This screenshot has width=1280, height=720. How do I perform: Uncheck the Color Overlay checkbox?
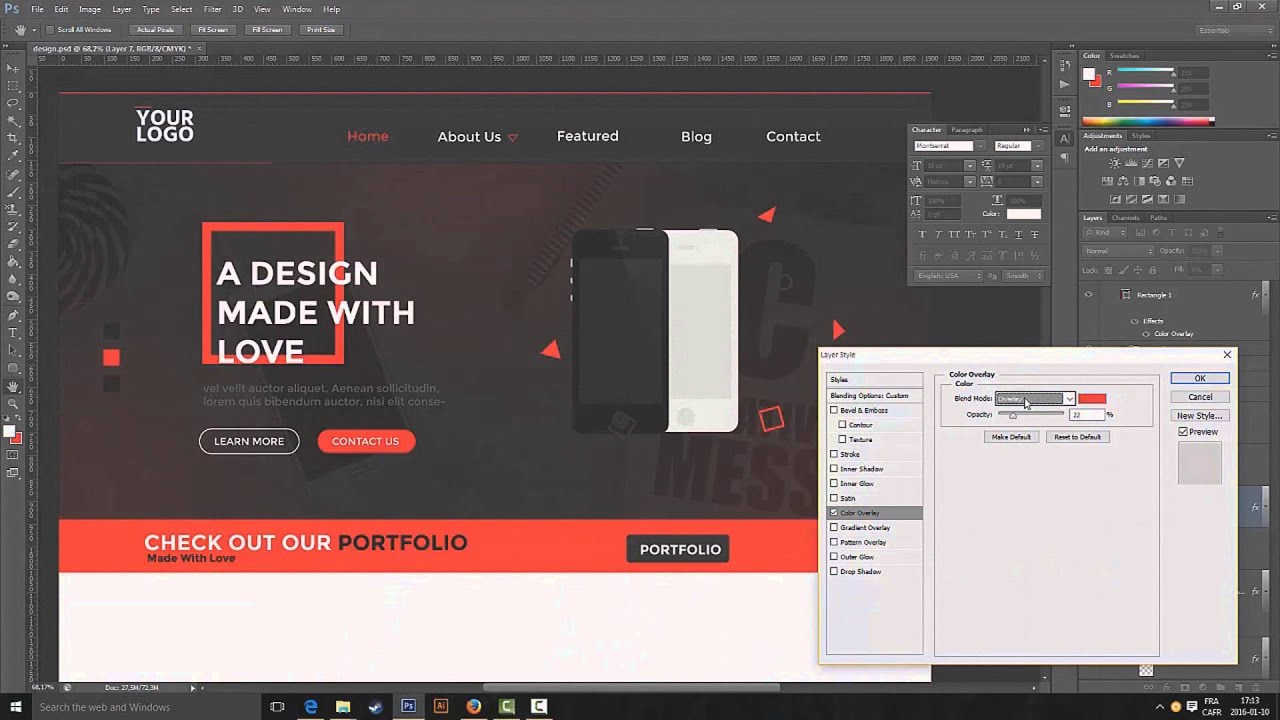834,513
